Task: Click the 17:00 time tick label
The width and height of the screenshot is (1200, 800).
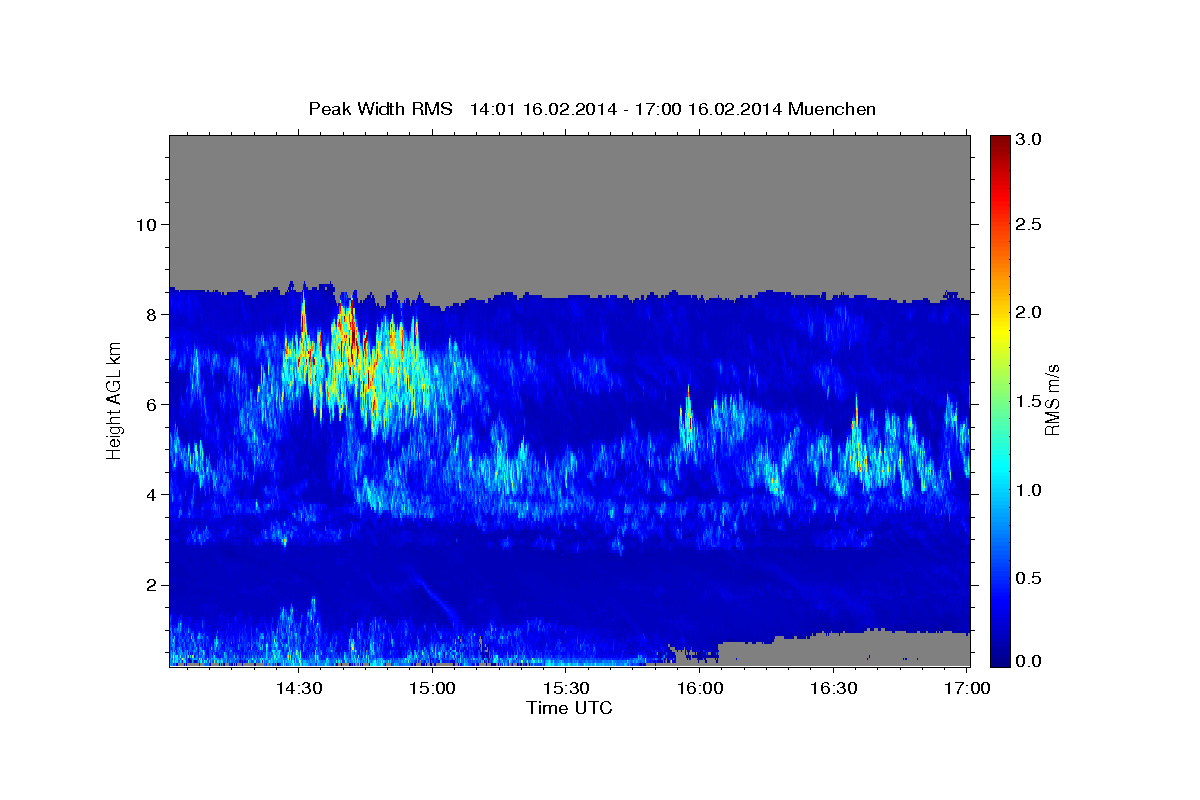Action: click(x=967, y=688)
